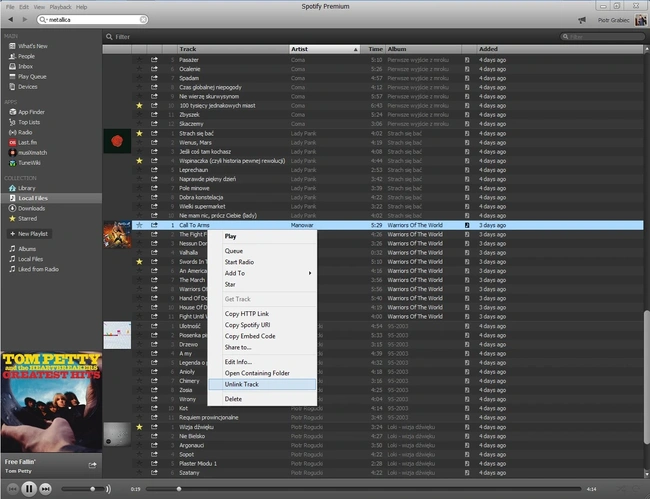Screen dimensions: 650x499
Task: Unstar 100 tysięcy jednakowych miast
Action: pos(139,106)
